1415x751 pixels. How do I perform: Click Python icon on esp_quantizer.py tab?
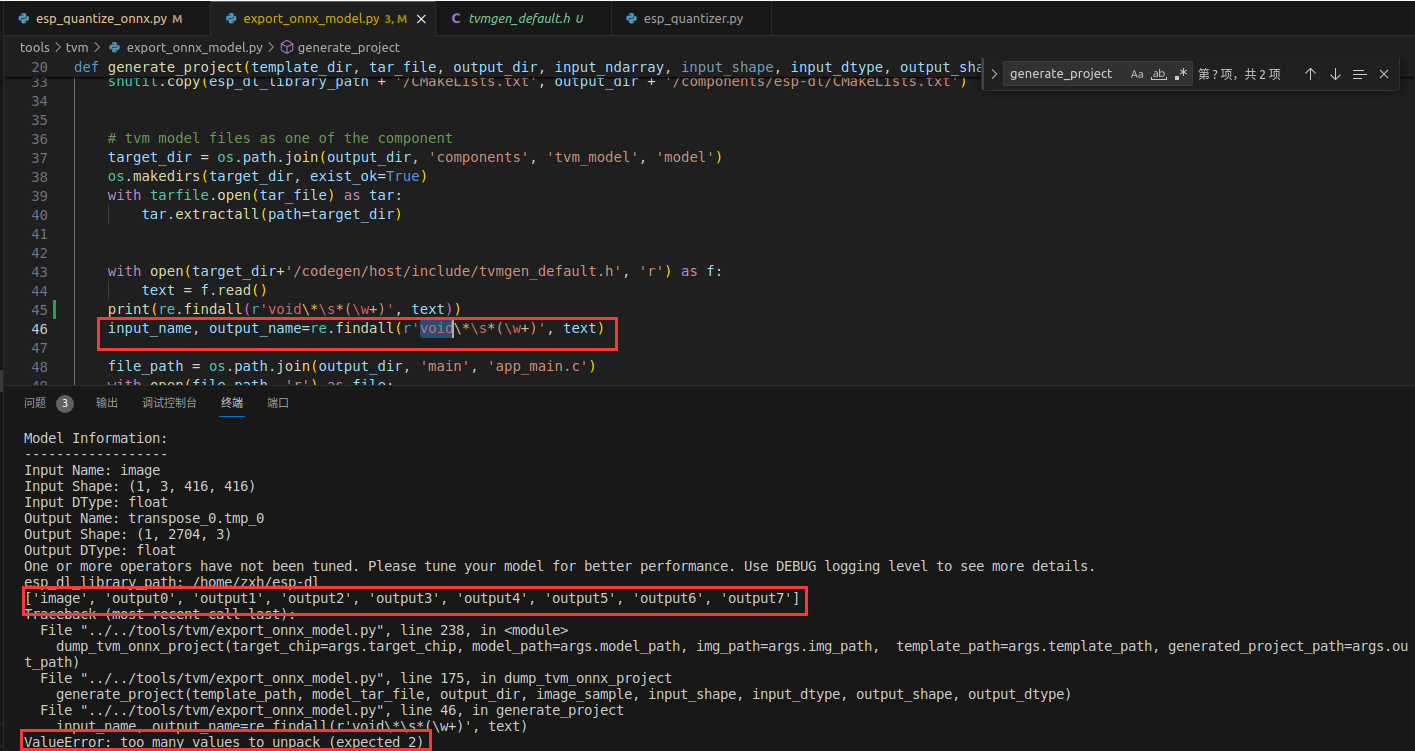point(632,18)
